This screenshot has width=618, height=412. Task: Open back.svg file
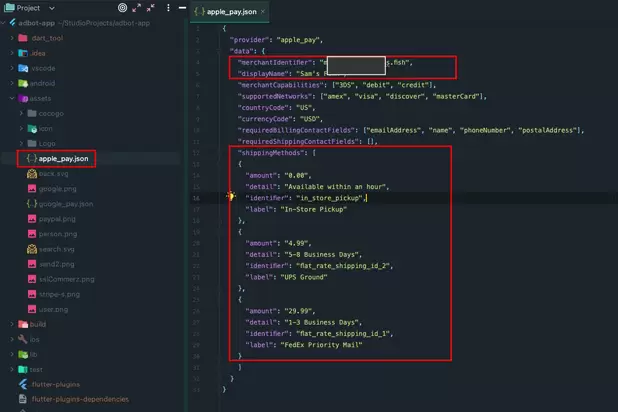coord(53,174)
